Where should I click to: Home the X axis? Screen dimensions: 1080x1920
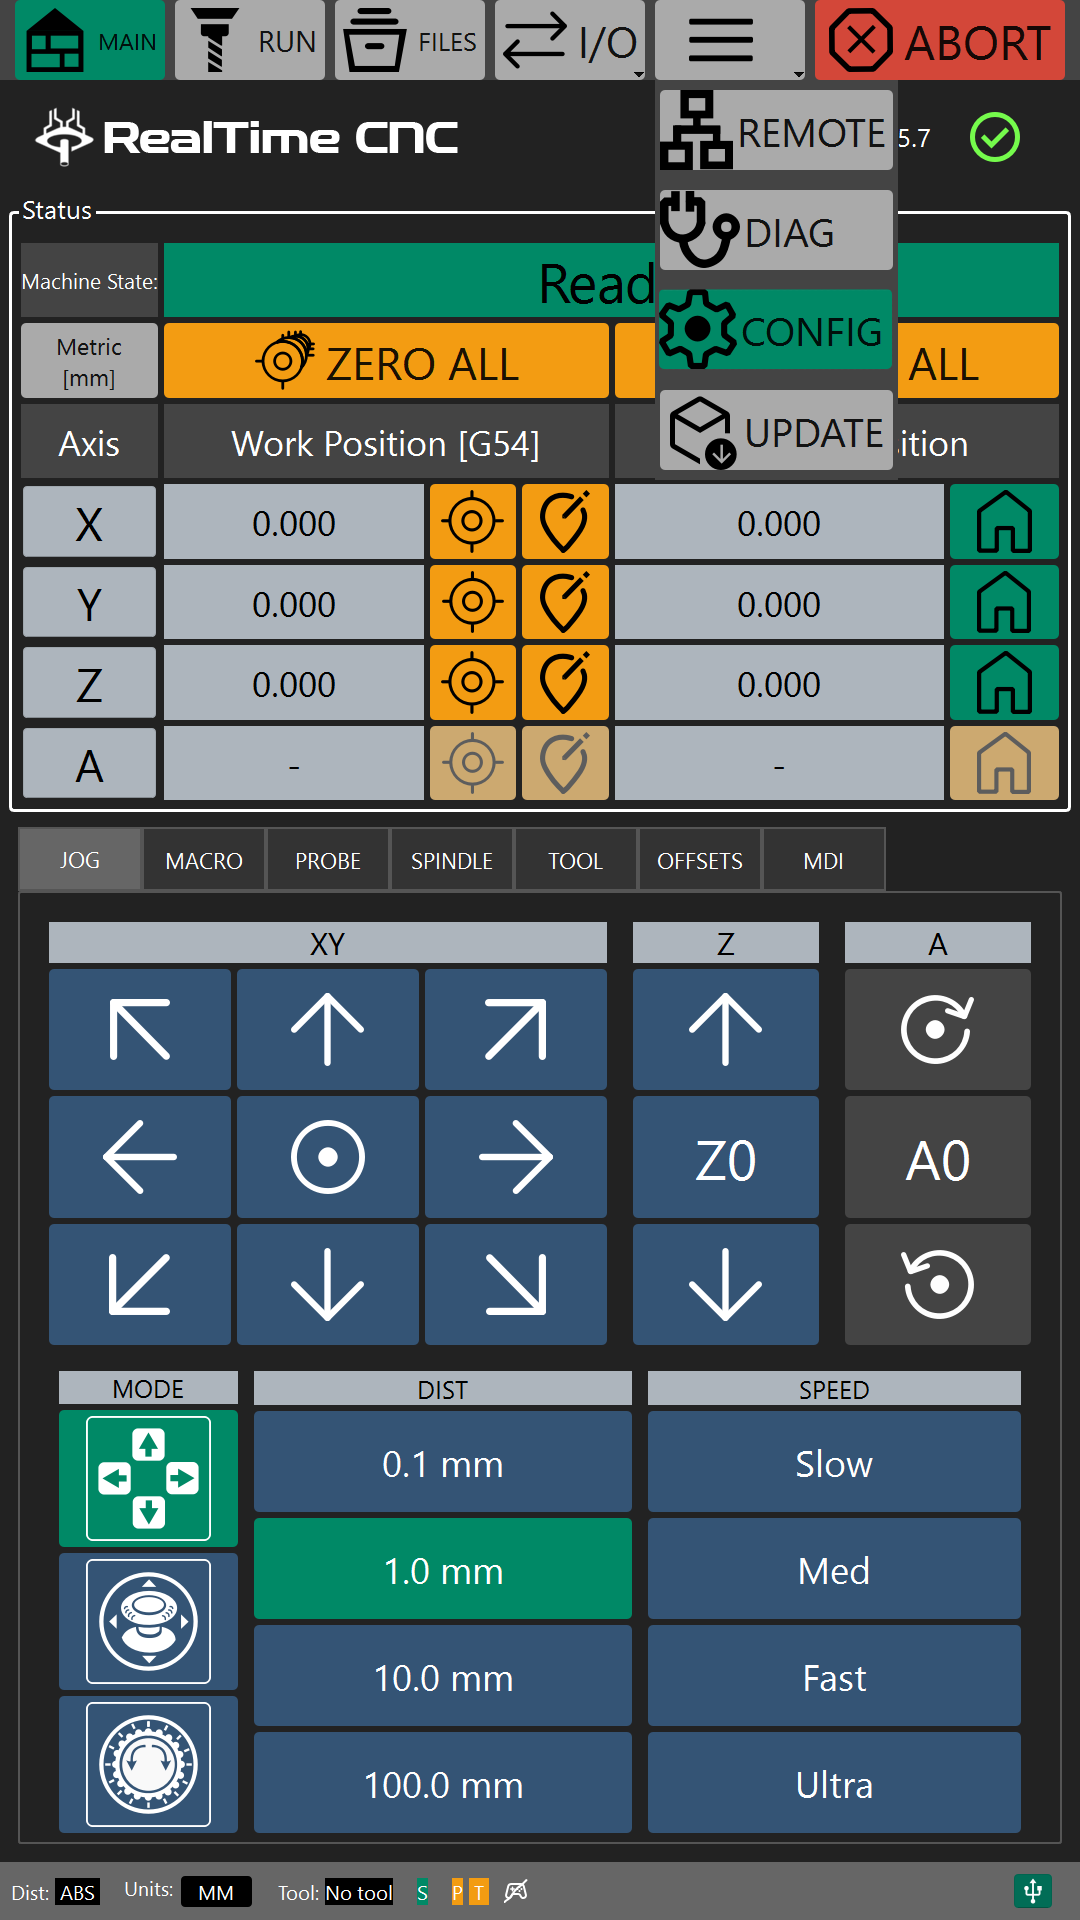[1003, 522]
